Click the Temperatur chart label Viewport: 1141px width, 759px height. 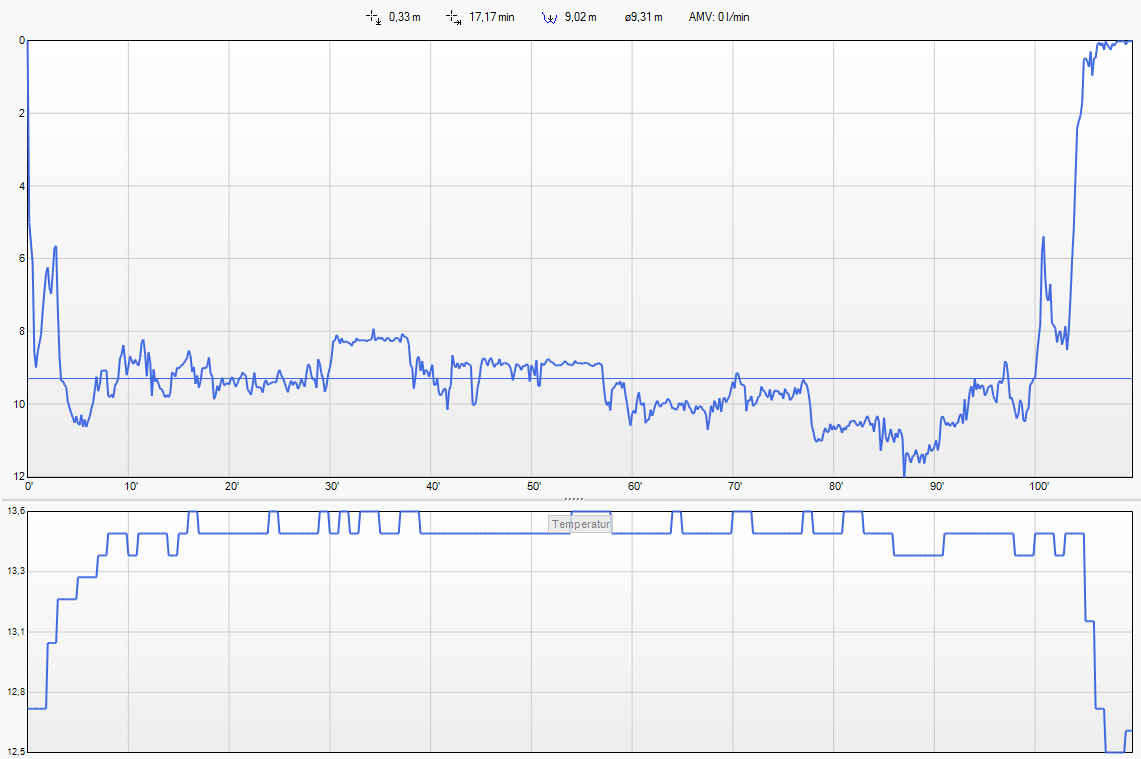click(x=580, y=524)
